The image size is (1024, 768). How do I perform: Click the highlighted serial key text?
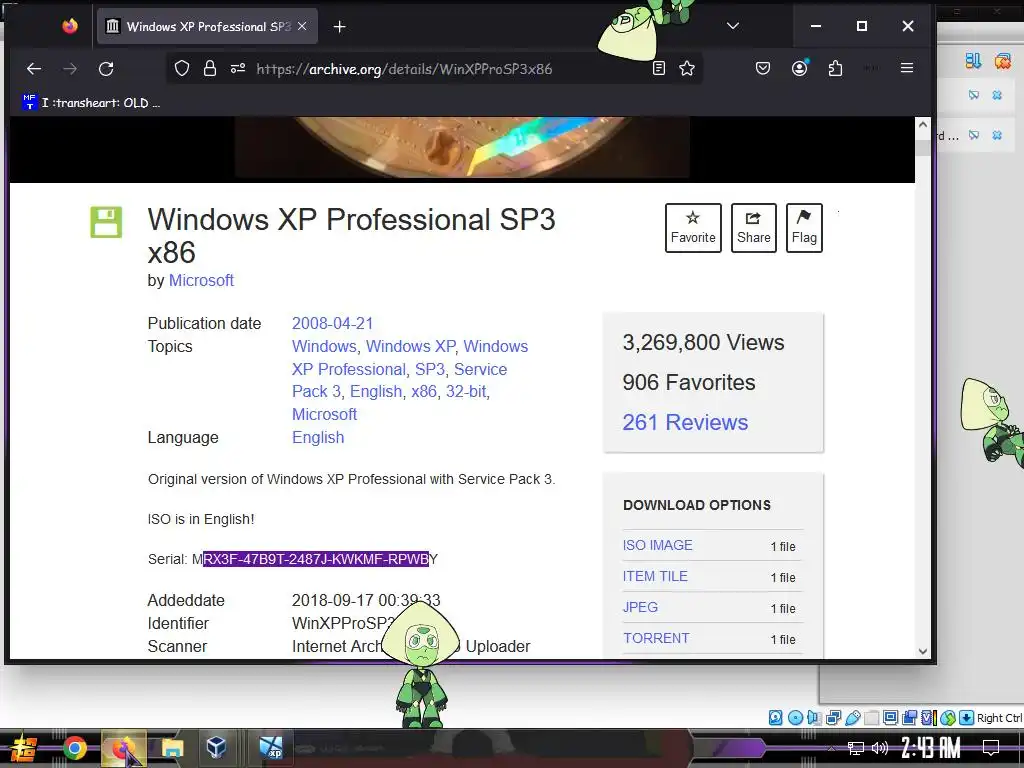[316, 559]
